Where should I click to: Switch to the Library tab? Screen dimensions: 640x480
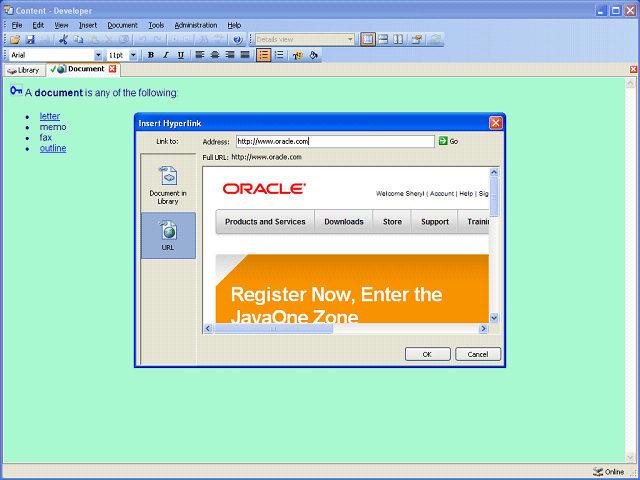(24, 70)
